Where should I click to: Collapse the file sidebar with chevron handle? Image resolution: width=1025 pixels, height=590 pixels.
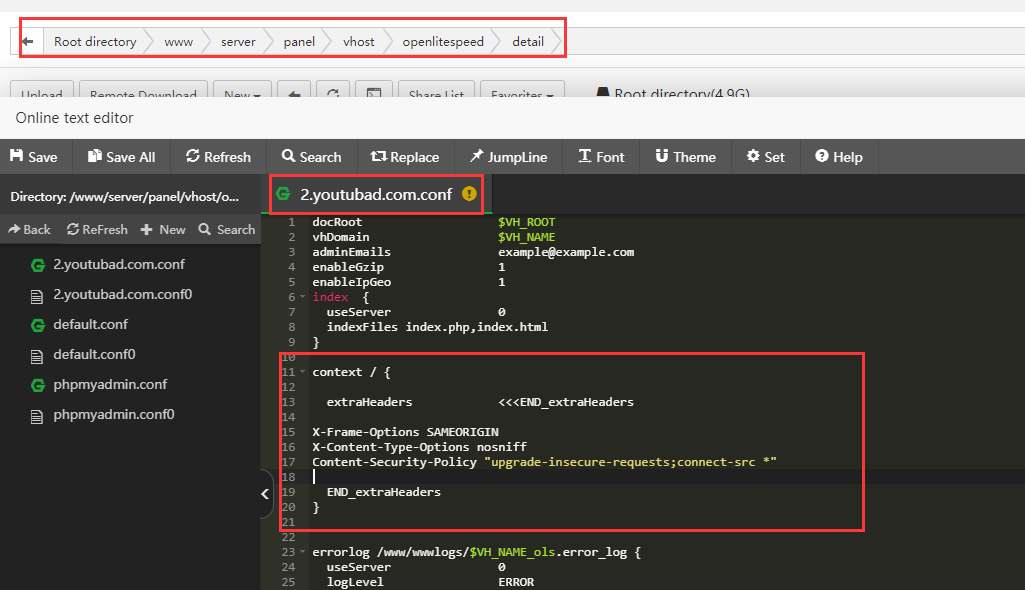265,494
